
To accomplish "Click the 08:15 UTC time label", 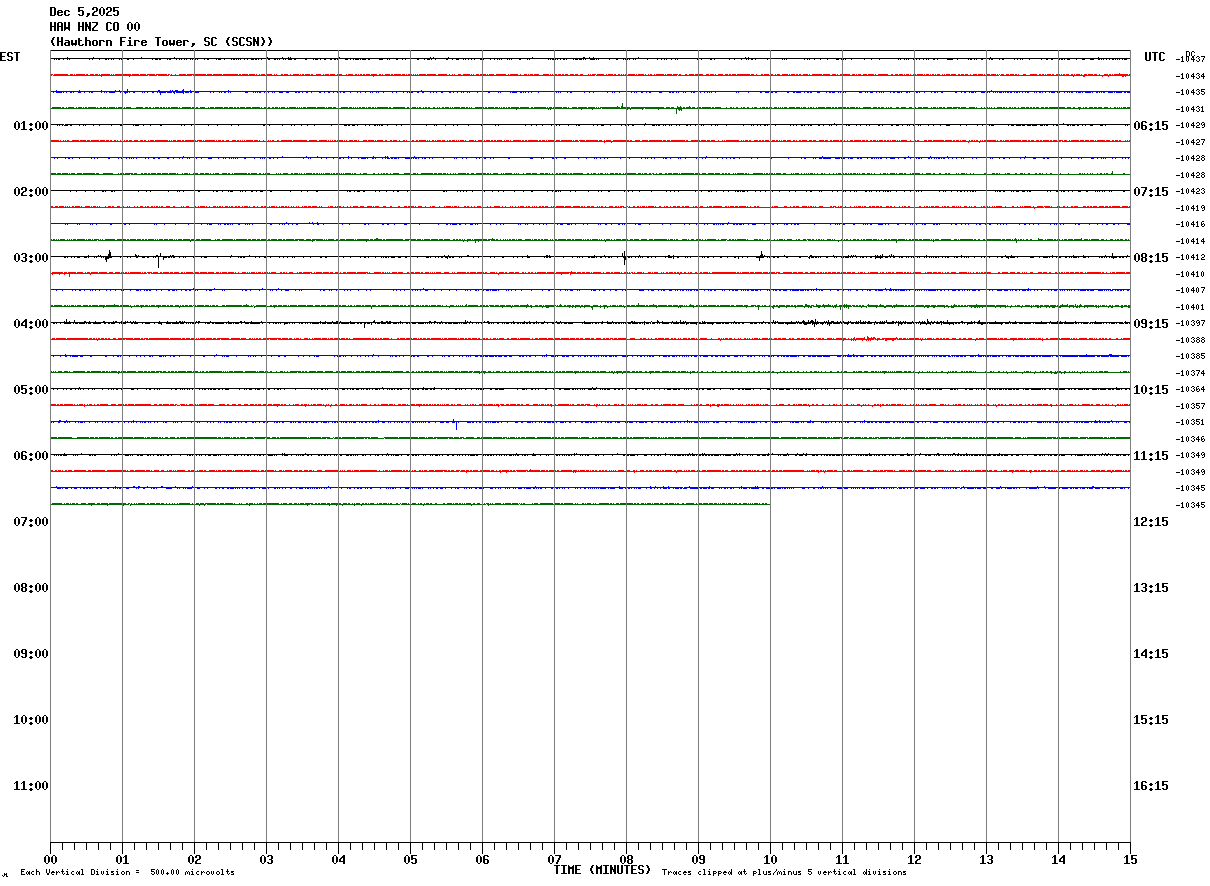I will (x=1151, y=258).
